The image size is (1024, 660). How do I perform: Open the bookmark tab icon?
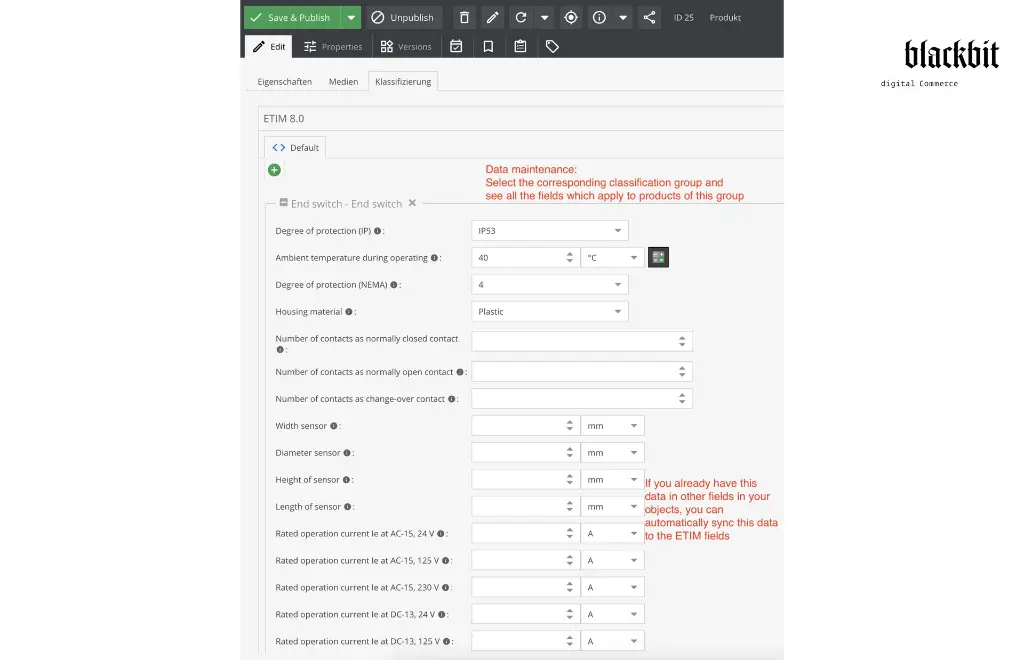coord(488,46)
